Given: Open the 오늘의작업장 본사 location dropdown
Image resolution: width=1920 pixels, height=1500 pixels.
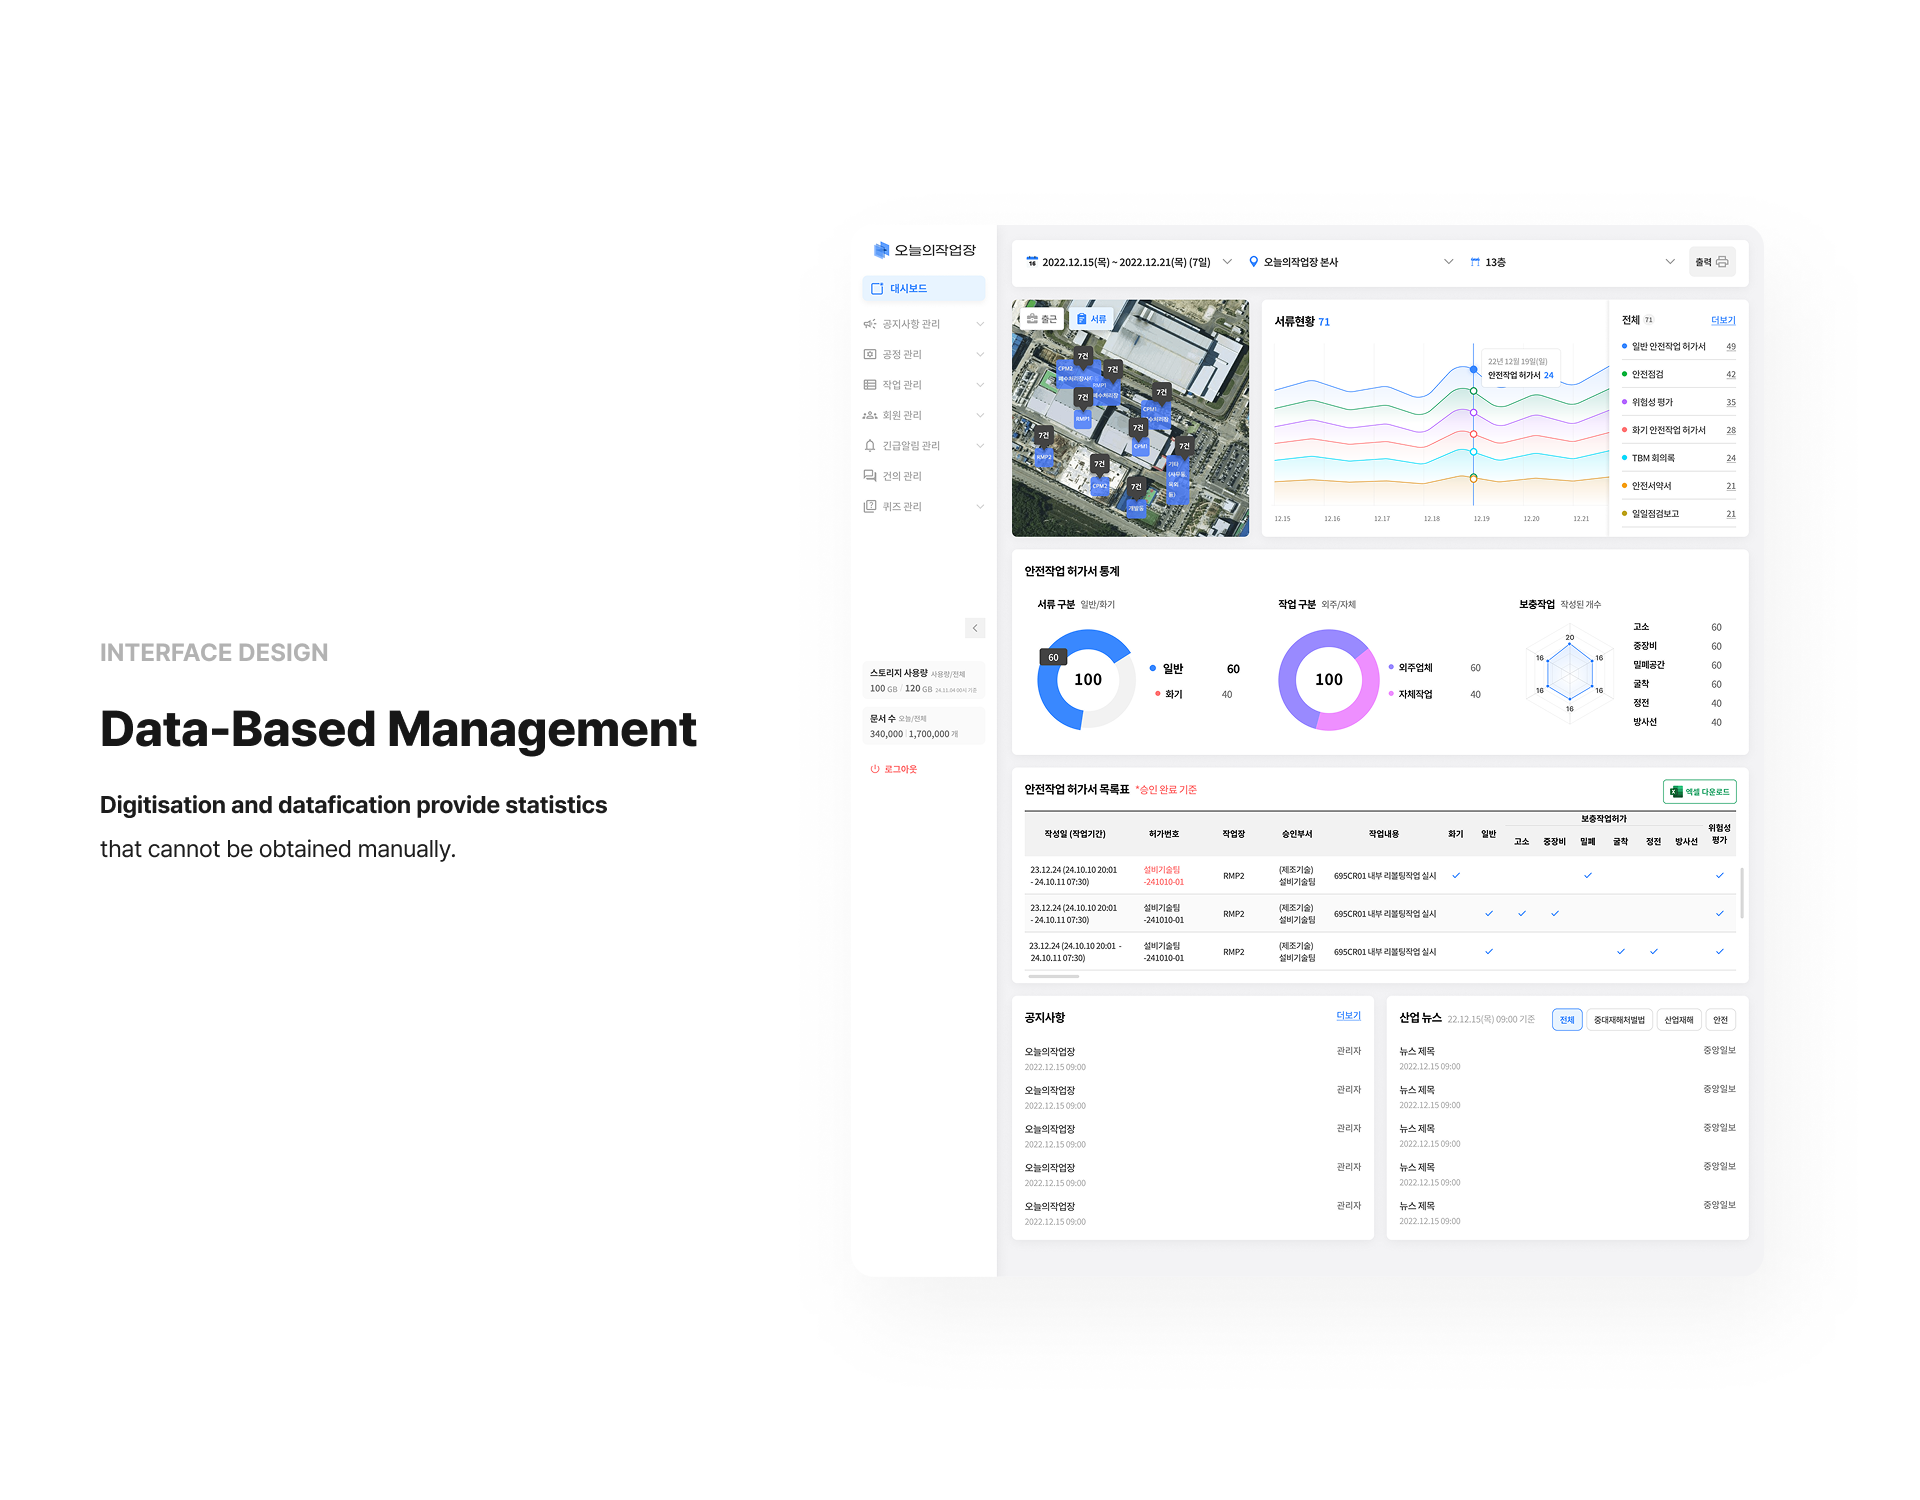Looking at the screenshot, I should coord(1448,262).
